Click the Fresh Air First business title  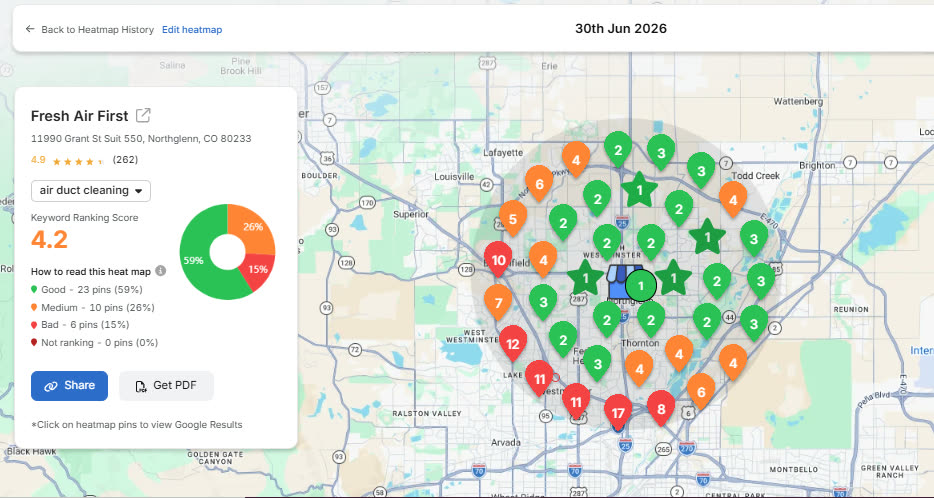tap(79, 116)
